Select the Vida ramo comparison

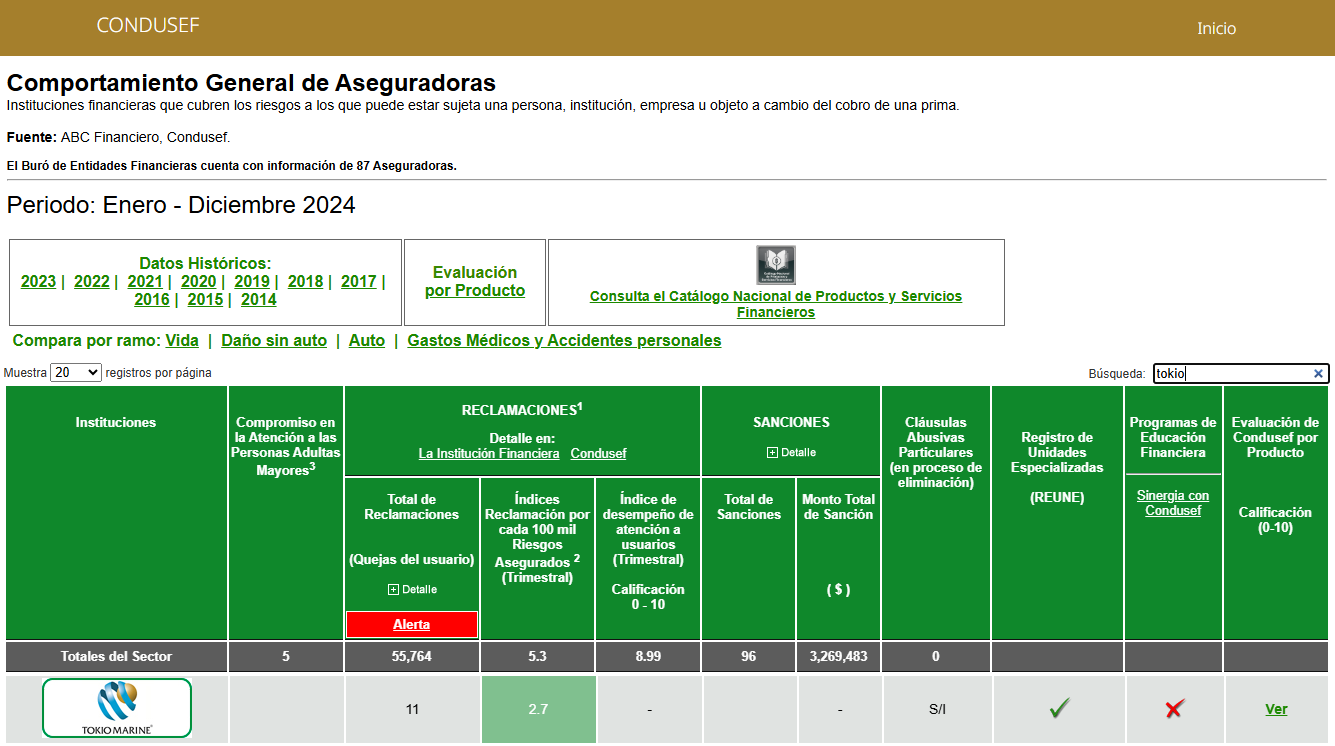tap(182, 340)
